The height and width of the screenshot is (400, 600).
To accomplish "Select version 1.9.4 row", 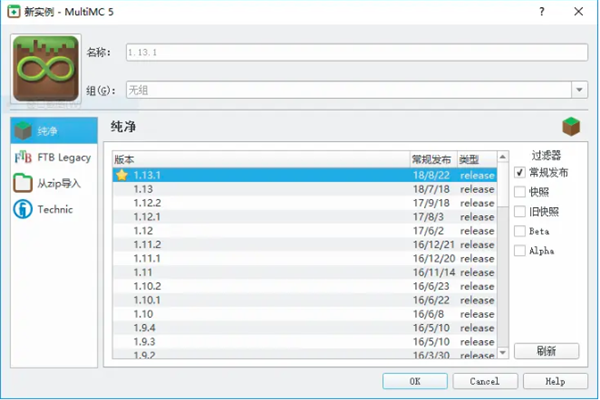I will 305,328.
